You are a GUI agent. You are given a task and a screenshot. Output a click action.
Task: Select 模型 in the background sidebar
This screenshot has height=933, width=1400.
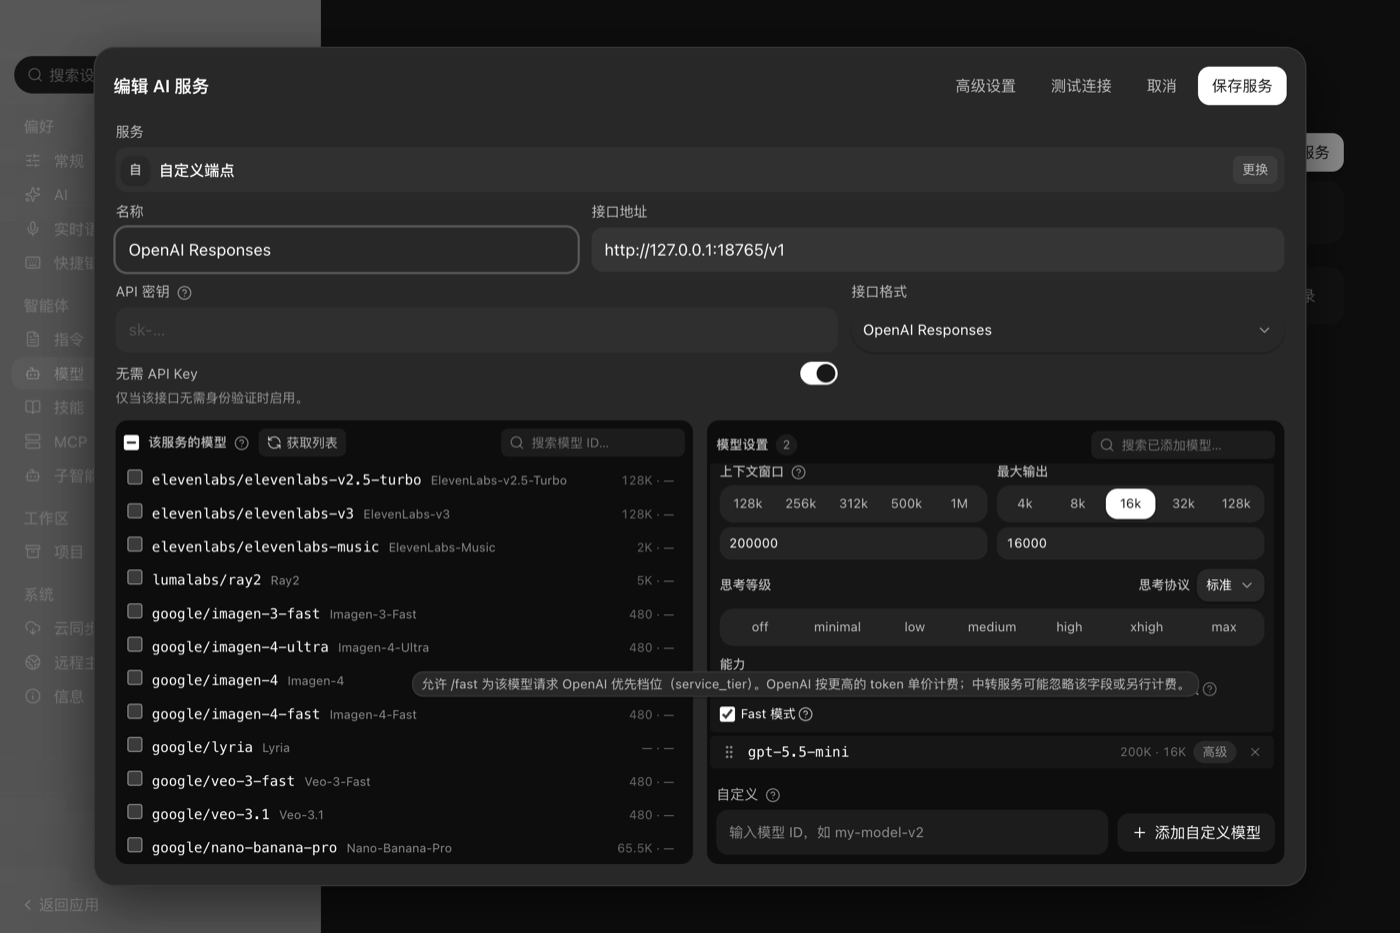click(x=55, y=374)
